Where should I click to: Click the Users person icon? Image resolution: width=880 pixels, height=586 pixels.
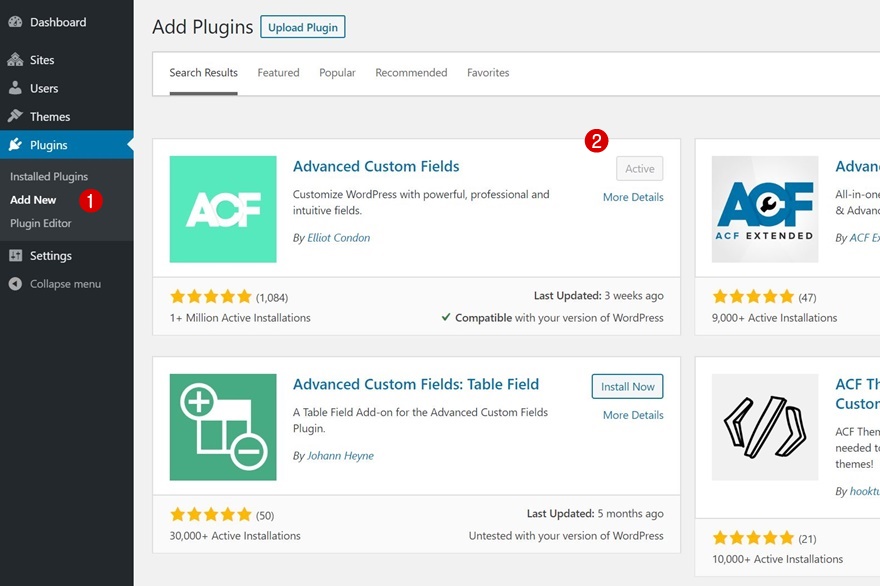coord(15,88)
